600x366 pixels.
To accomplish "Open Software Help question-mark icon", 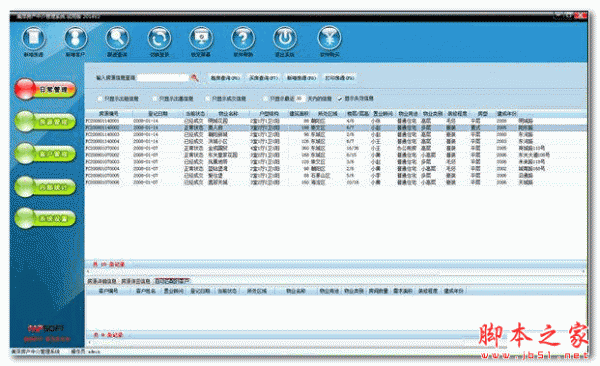I will (243, 38).
